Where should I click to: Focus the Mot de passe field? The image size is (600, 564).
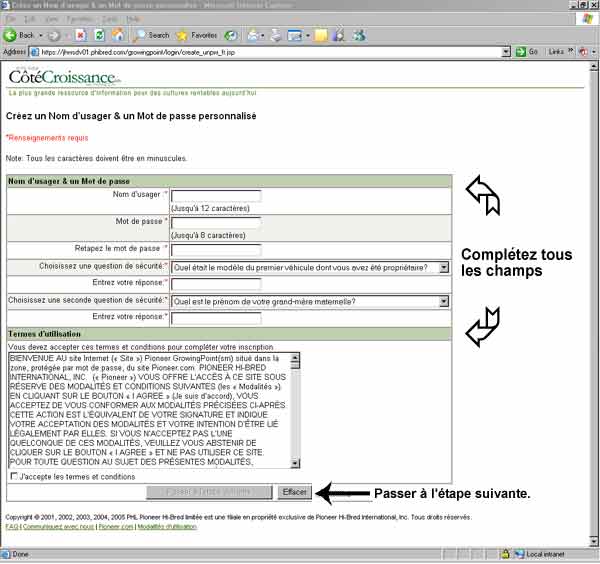[216, 223]
